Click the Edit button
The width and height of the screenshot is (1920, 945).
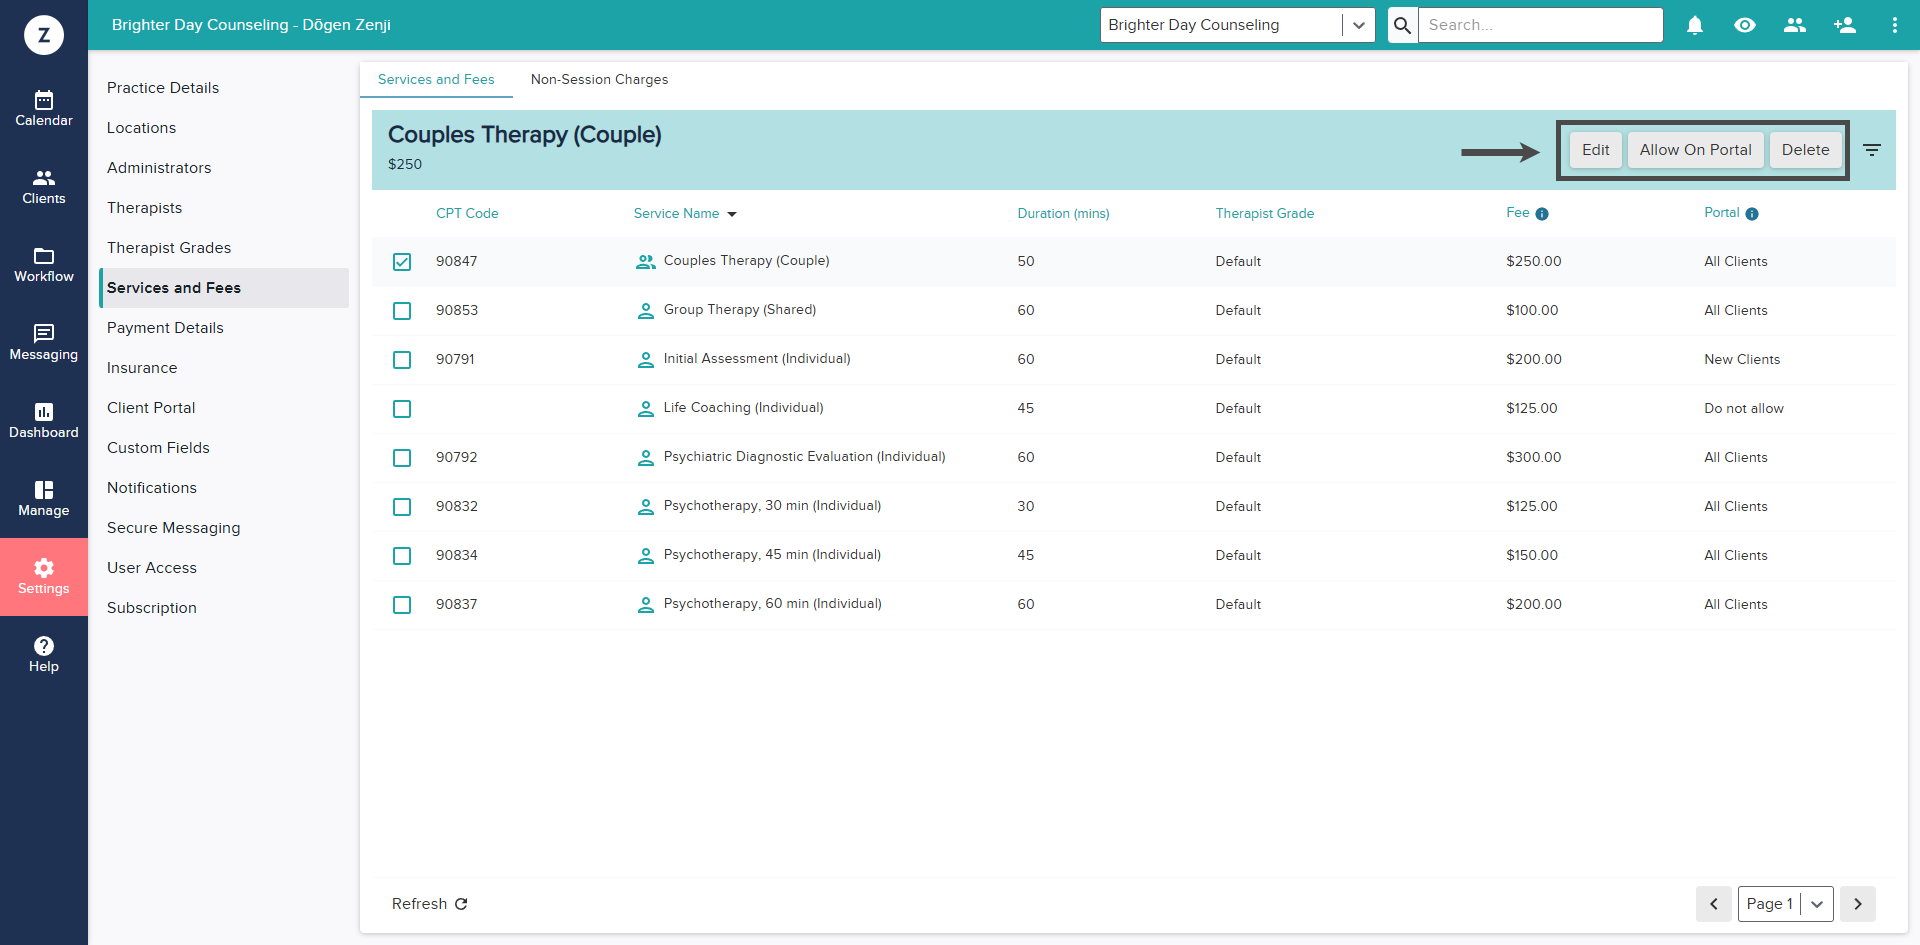pyautogui.click(x=1596, y=150)
